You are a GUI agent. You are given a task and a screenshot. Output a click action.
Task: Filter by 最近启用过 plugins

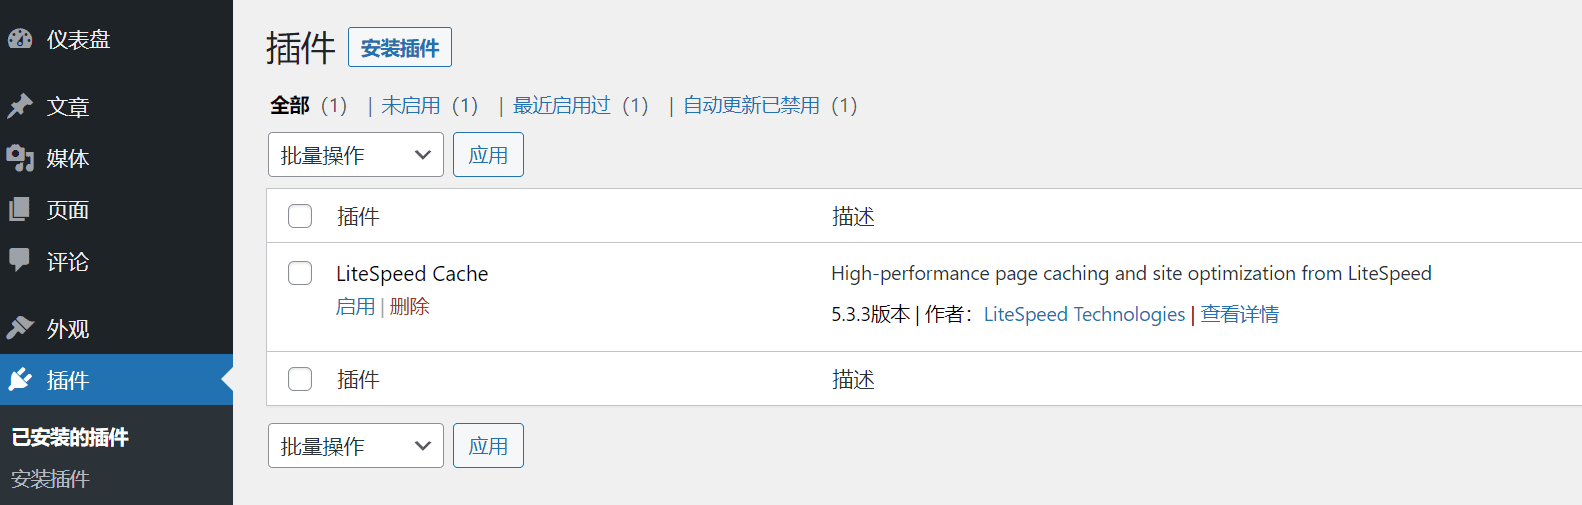562,105
